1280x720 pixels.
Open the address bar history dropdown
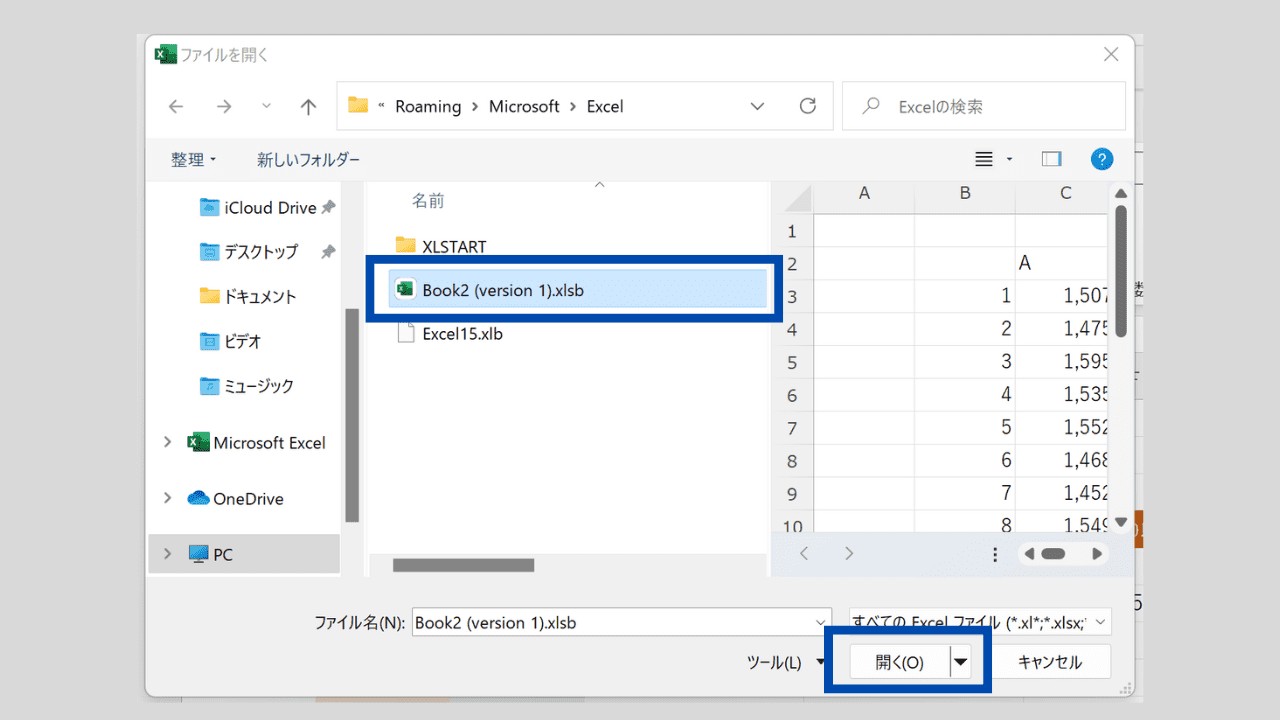[x=757, y=106]
